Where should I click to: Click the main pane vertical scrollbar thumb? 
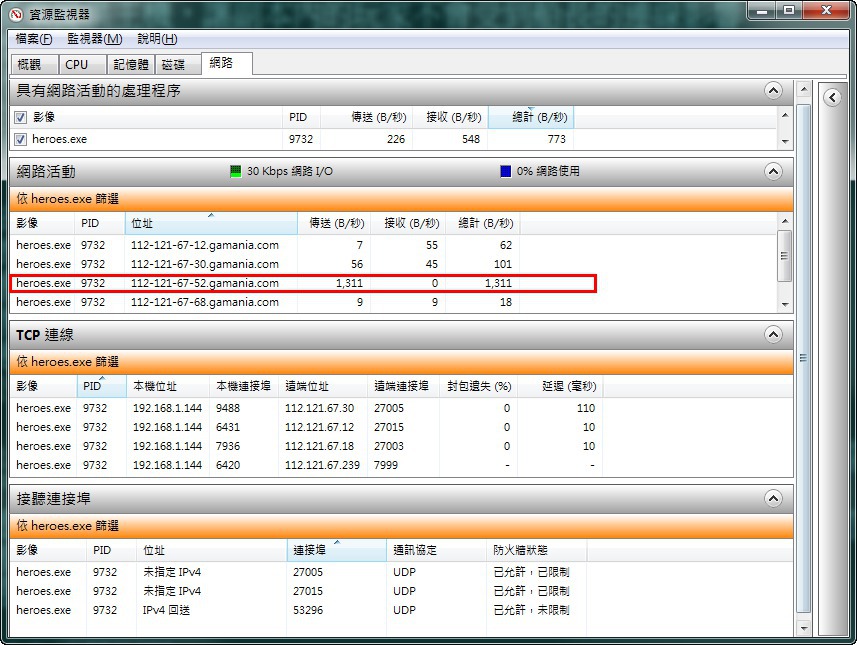tap(803, 358)
